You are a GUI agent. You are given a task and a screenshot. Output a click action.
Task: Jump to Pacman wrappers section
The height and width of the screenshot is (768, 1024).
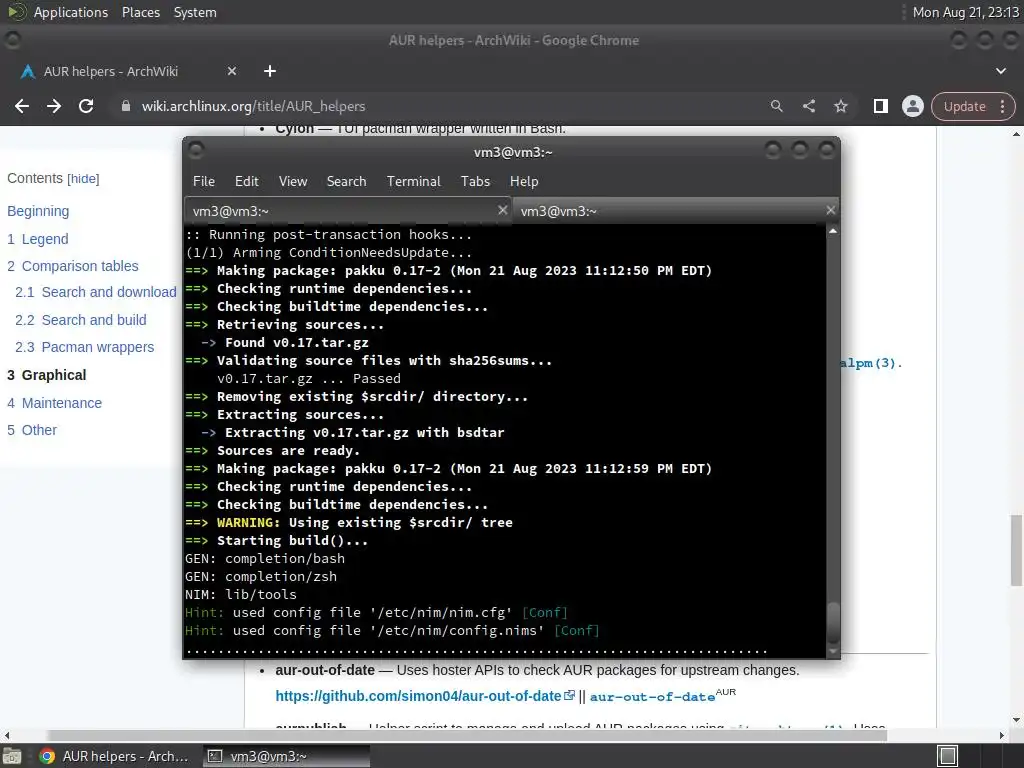[x=84, y=347]
